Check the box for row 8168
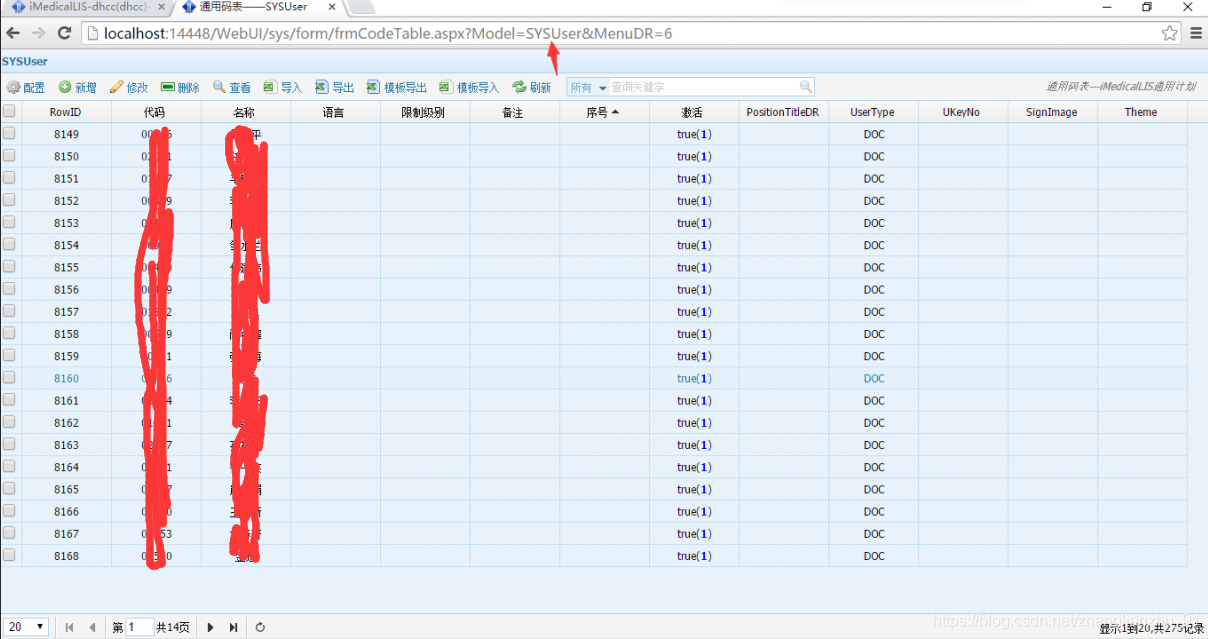This screenshot has width=1208, height=639. pyautogui.click(x=9, y=555)
